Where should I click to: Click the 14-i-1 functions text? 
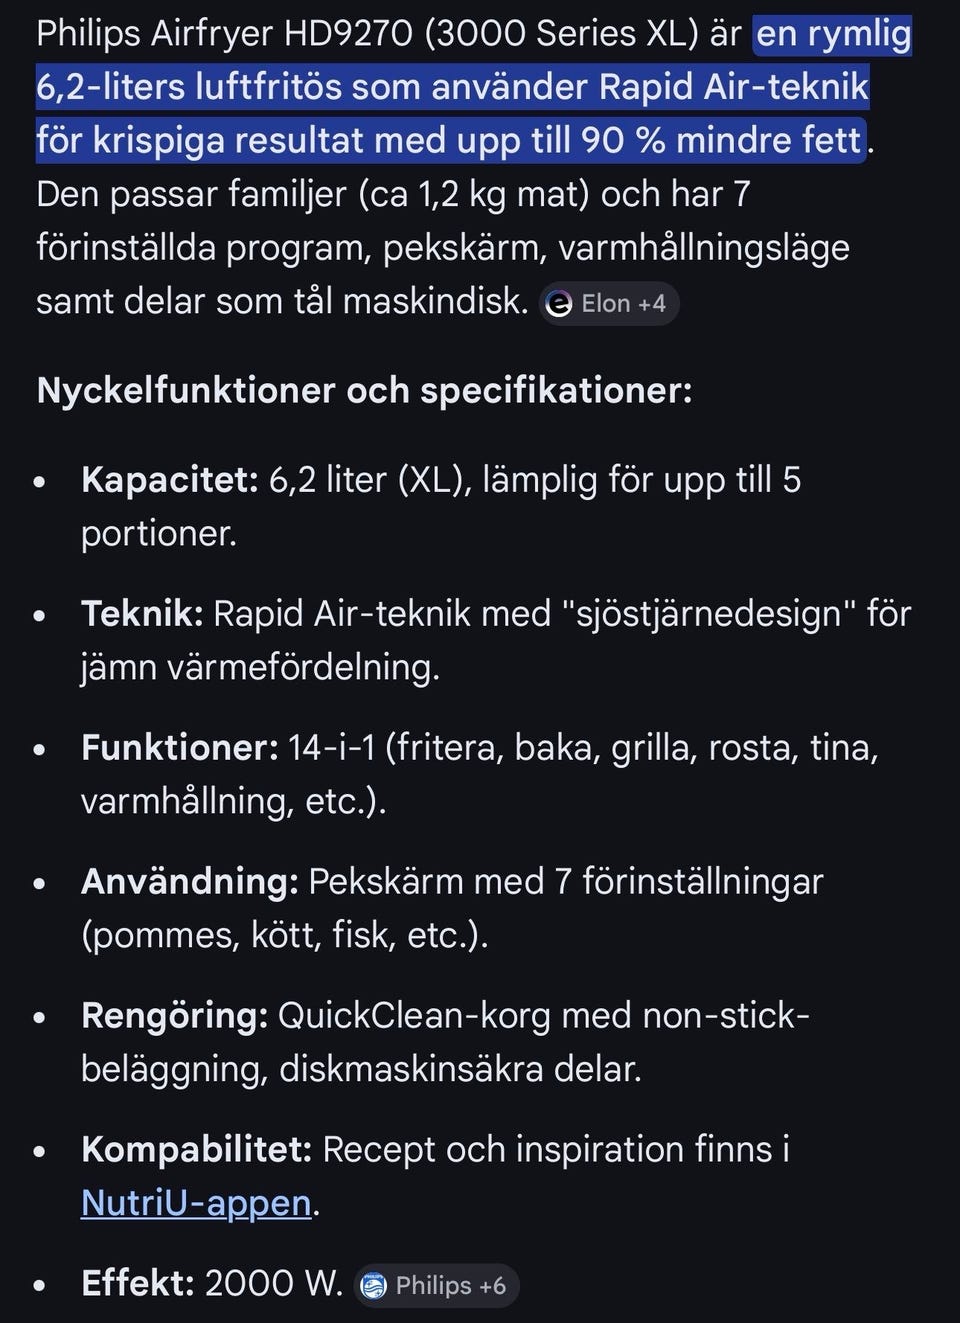(x=331, y=747)
